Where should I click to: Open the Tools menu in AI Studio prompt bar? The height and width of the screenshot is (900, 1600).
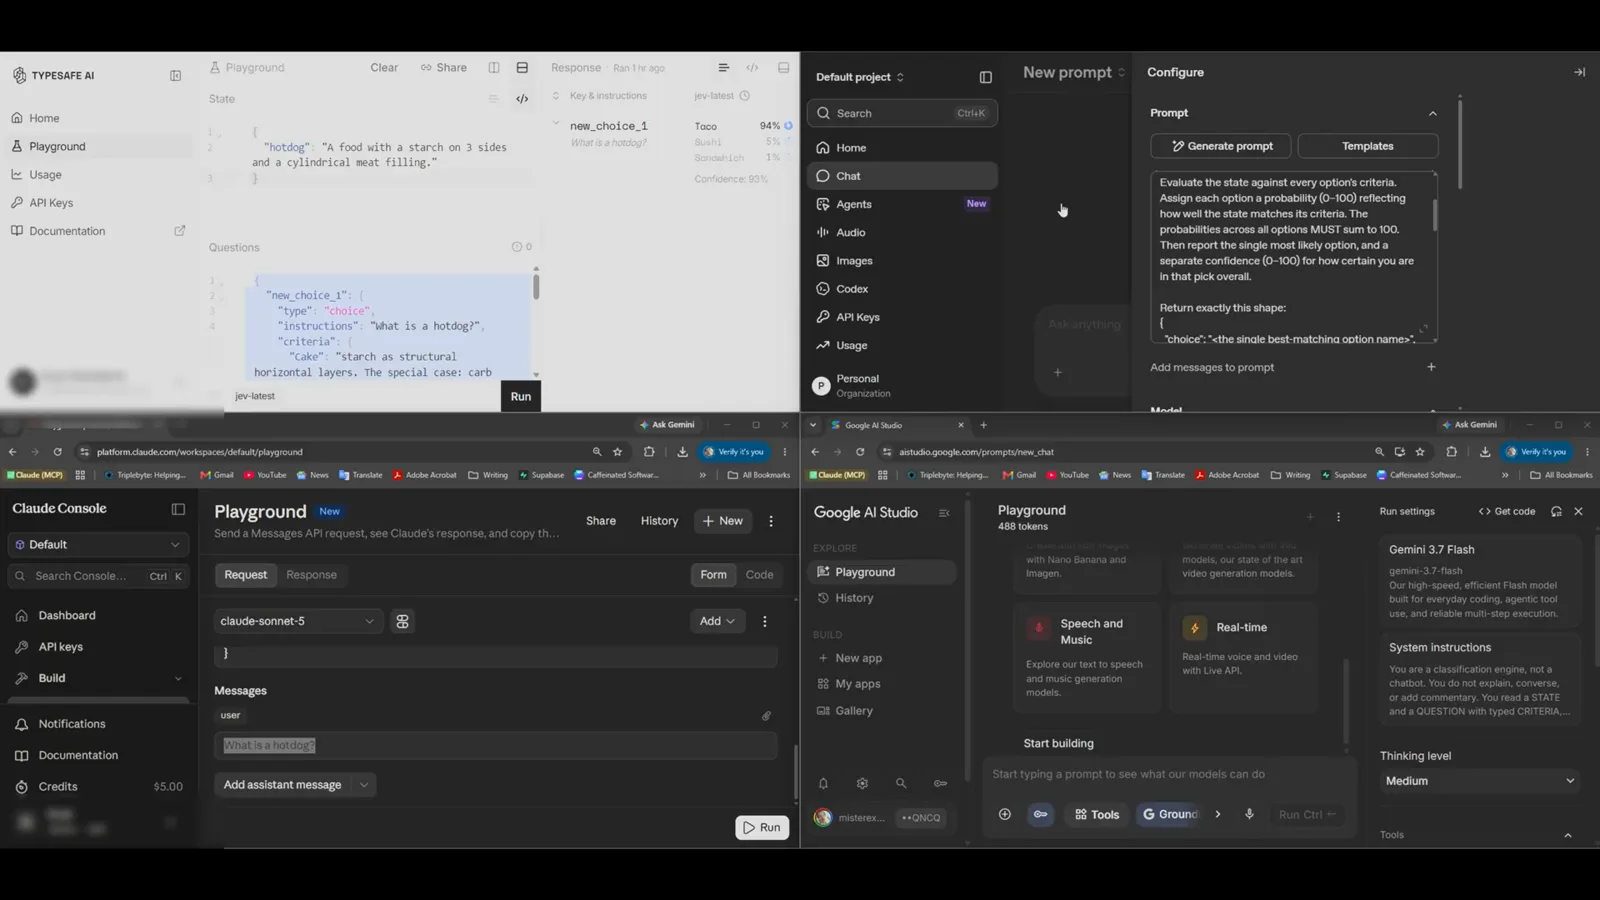[x=1097, y=815]
